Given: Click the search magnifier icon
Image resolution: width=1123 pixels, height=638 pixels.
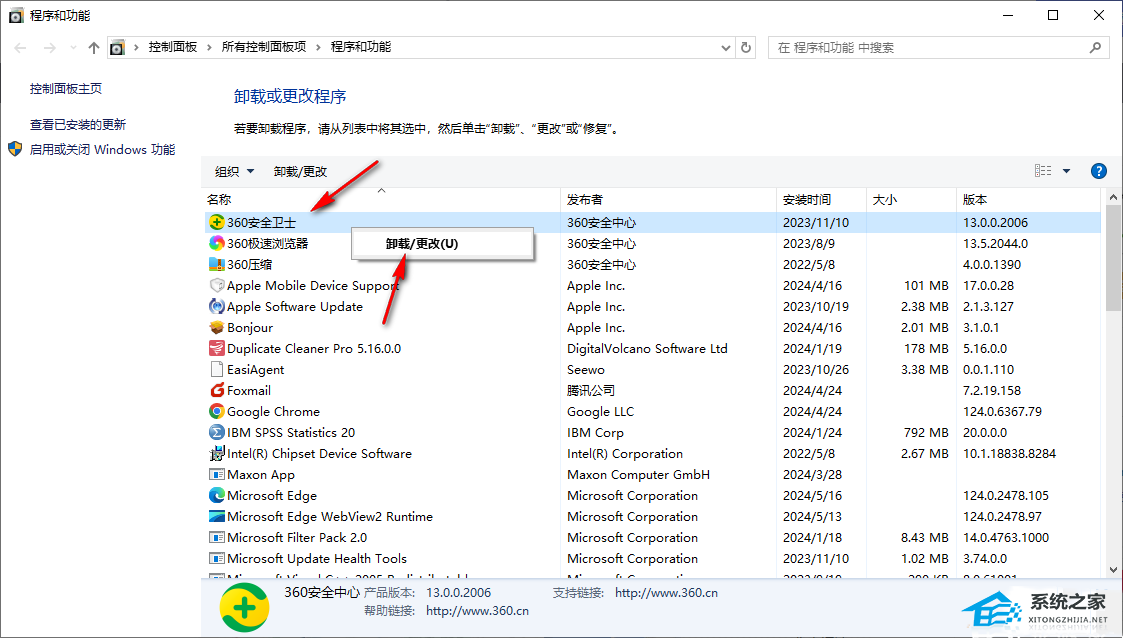Looking at the screenshot, I should (1095, 47).
